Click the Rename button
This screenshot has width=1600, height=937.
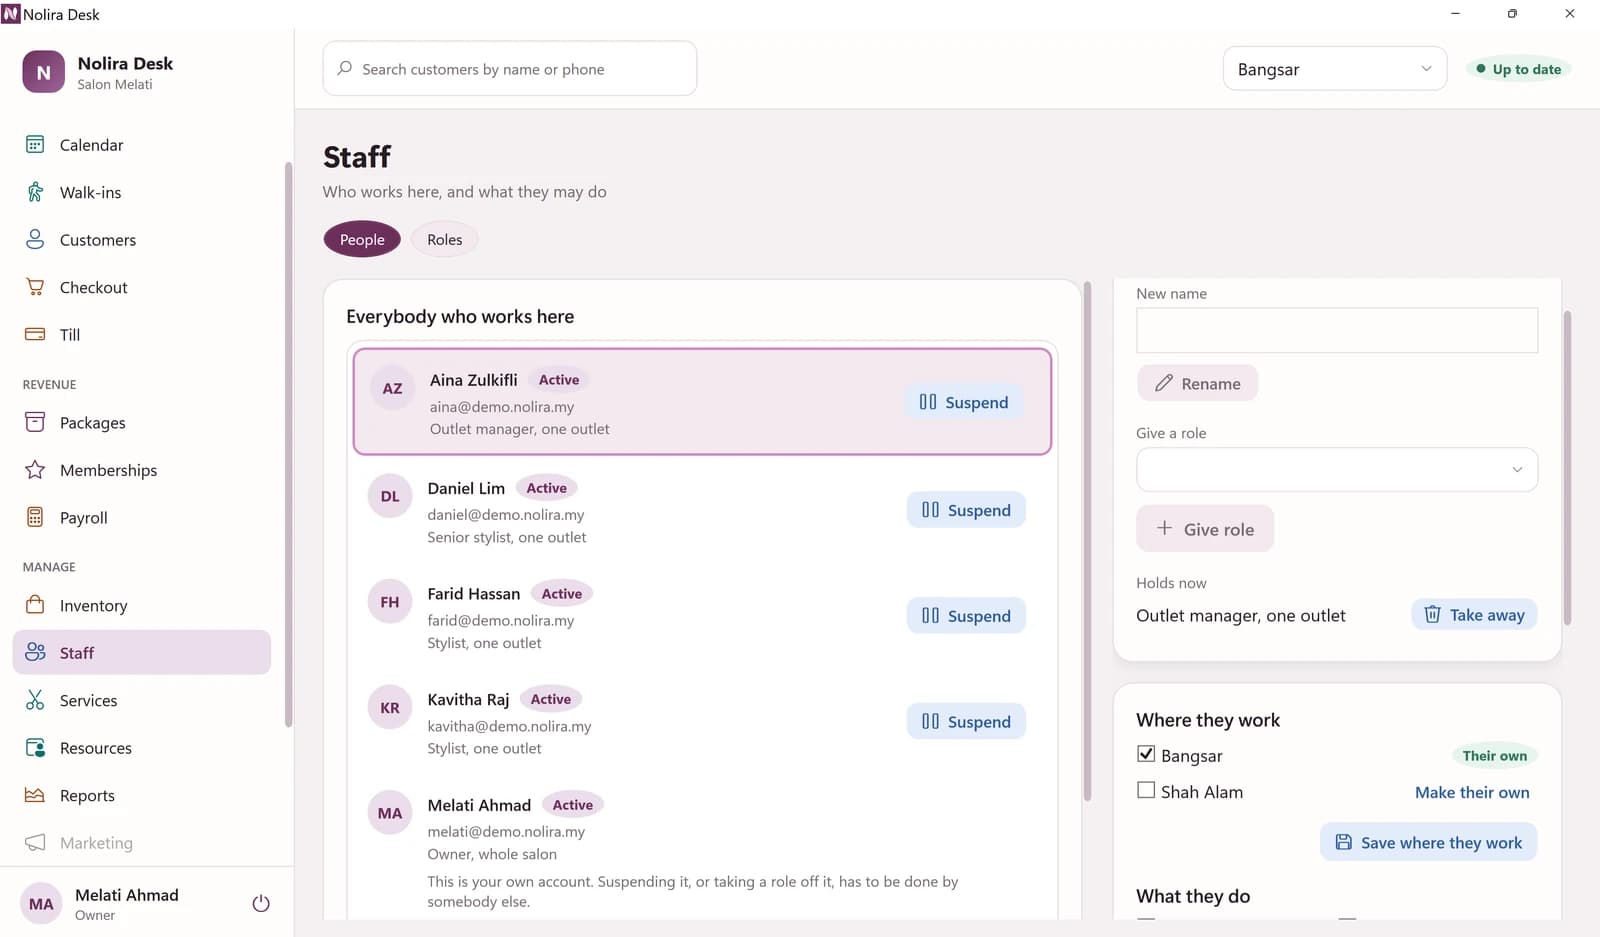click(x=1197, y=383)
